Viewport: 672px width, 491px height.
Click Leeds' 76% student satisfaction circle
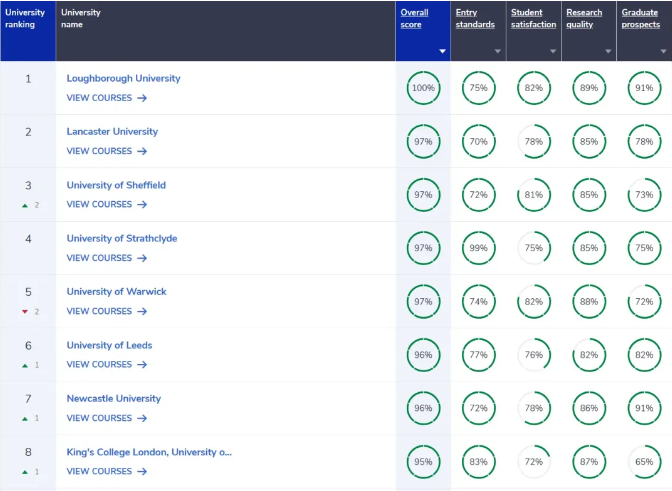534,355
